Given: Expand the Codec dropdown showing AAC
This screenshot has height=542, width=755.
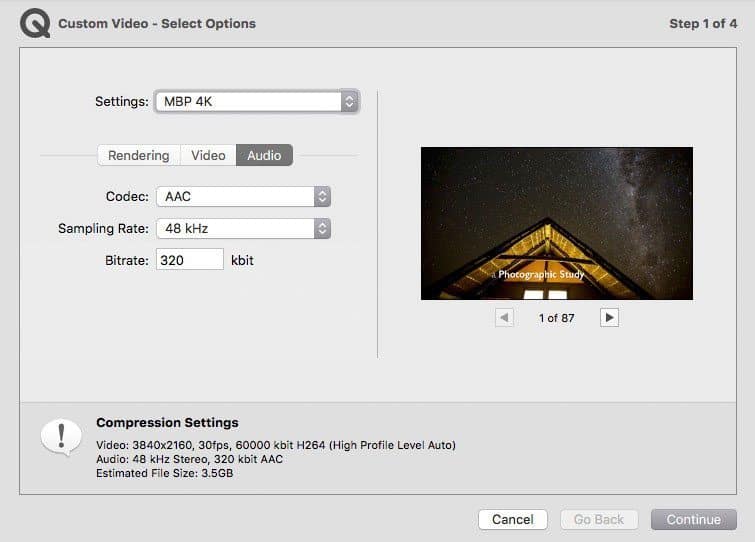Looking at the screenshot, I should click(243, 197).
